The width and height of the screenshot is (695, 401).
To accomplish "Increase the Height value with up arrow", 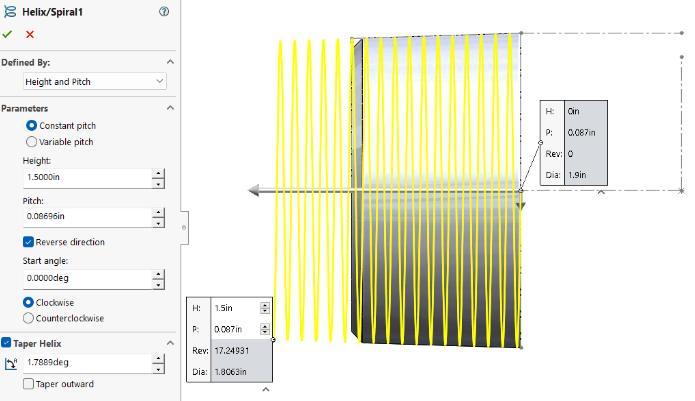I will (158, 174).
